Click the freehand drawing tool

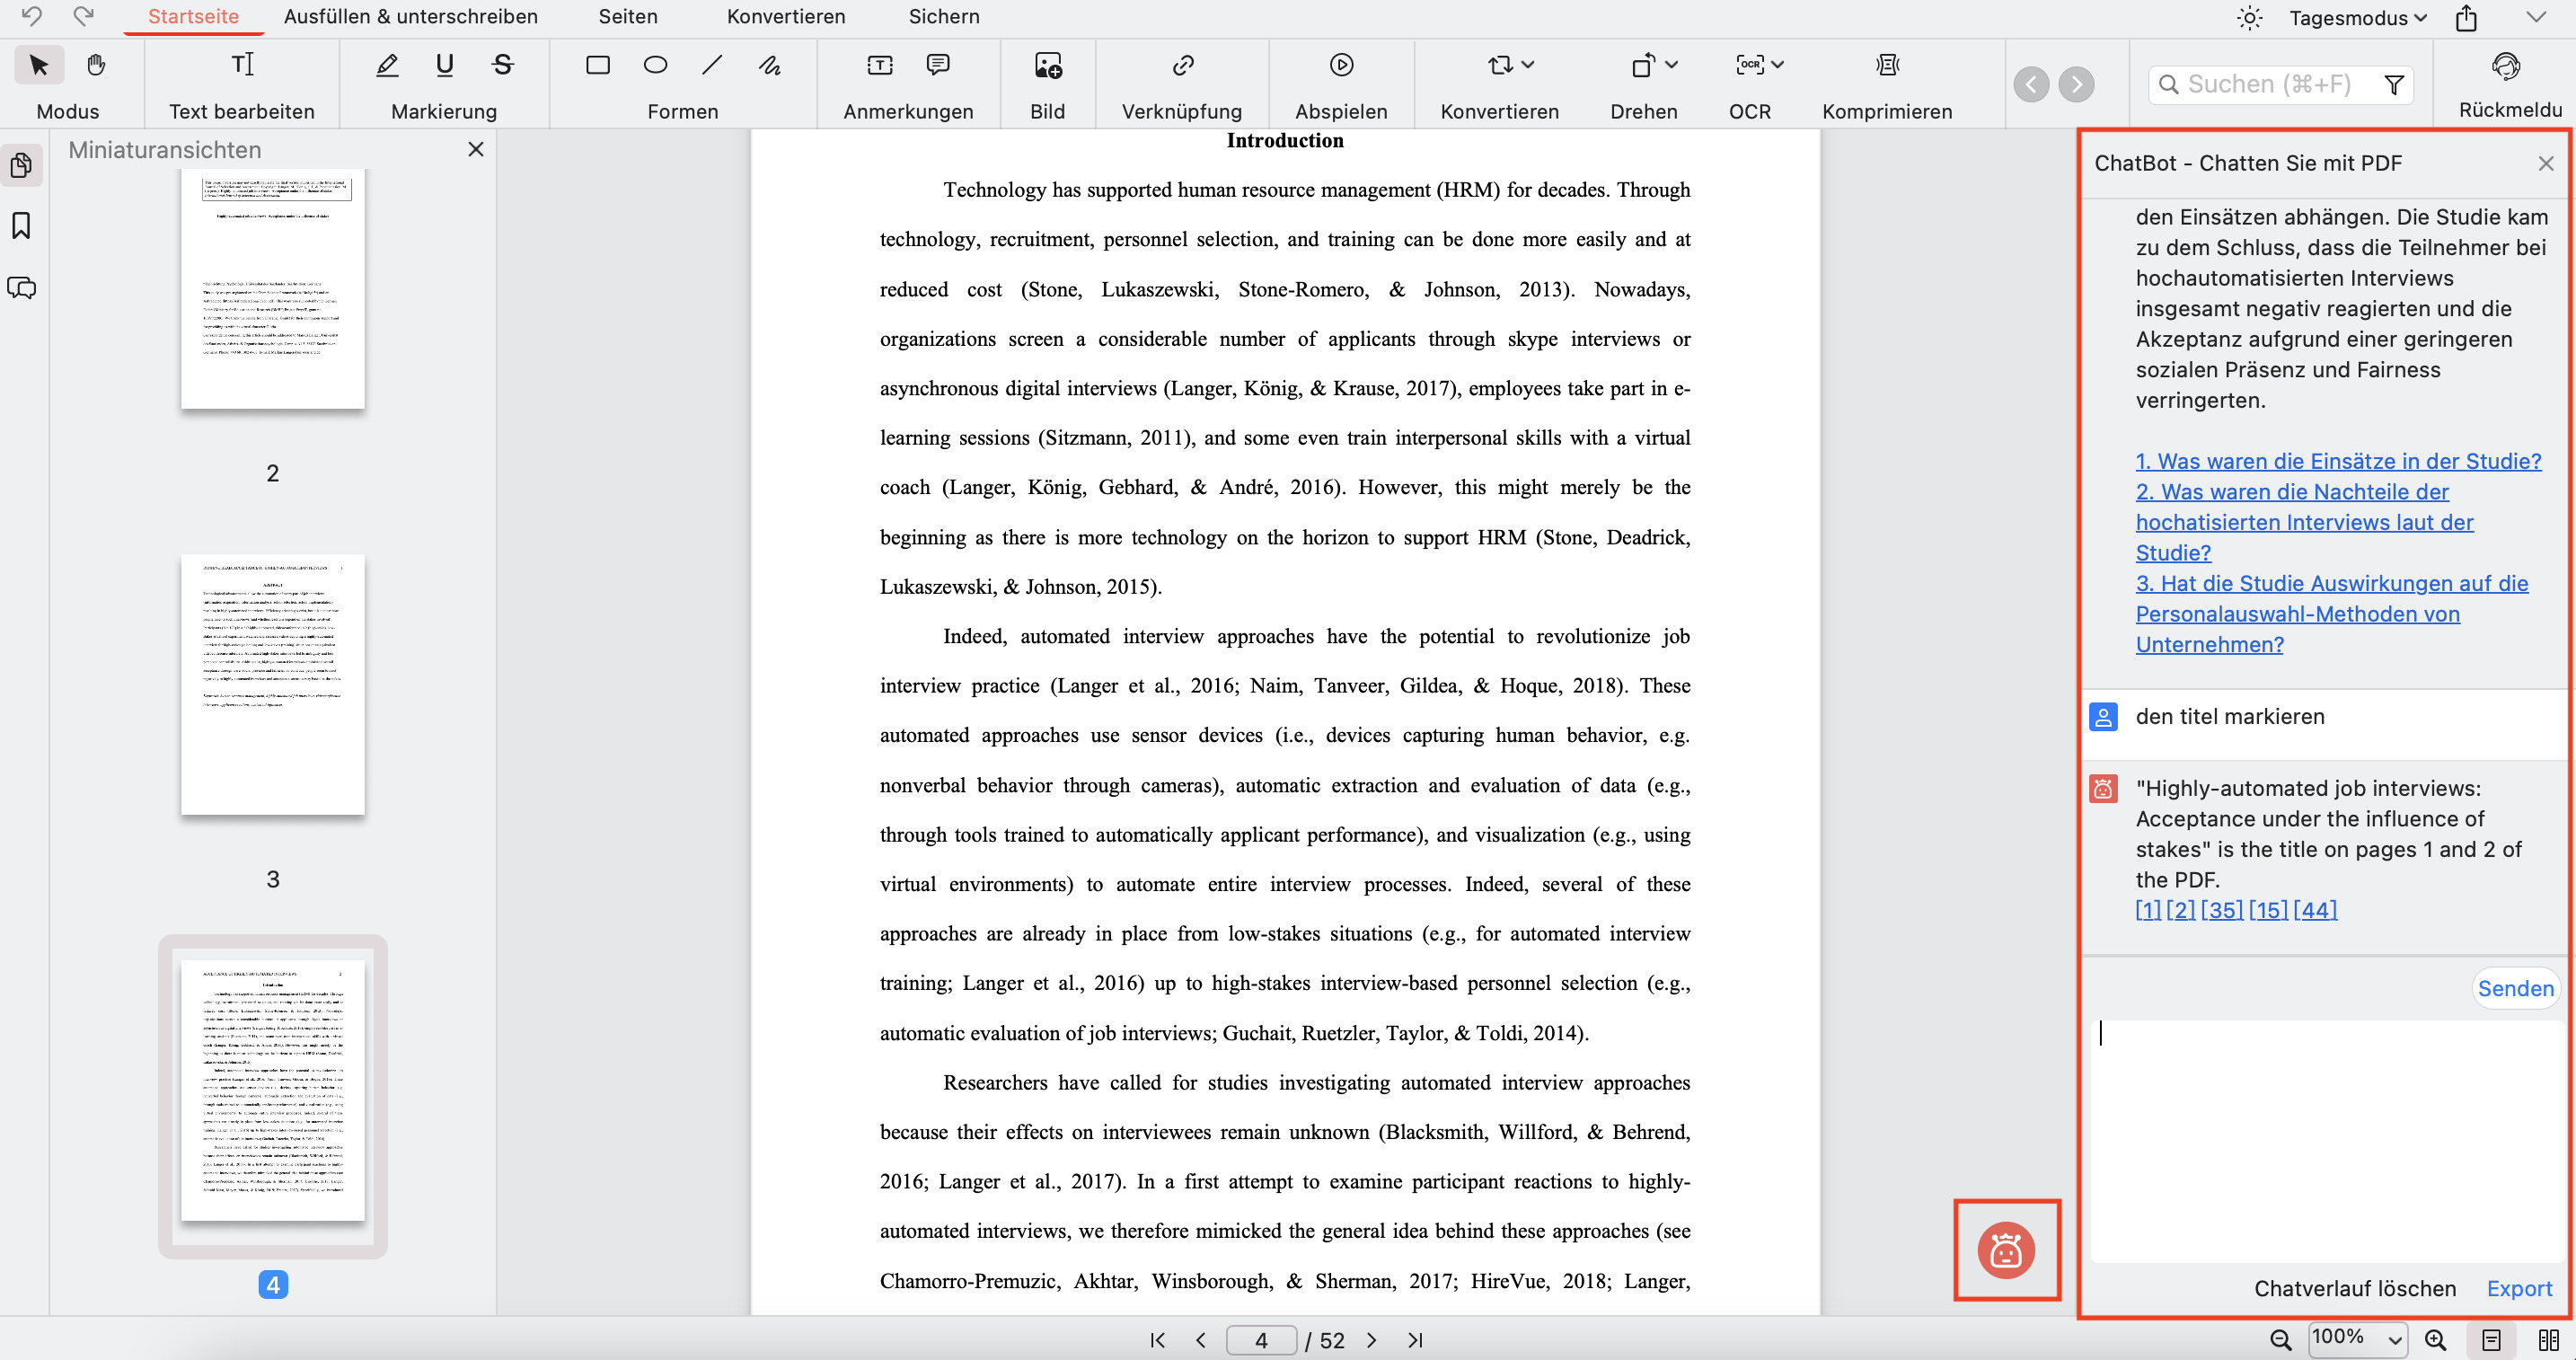[769, 66]
